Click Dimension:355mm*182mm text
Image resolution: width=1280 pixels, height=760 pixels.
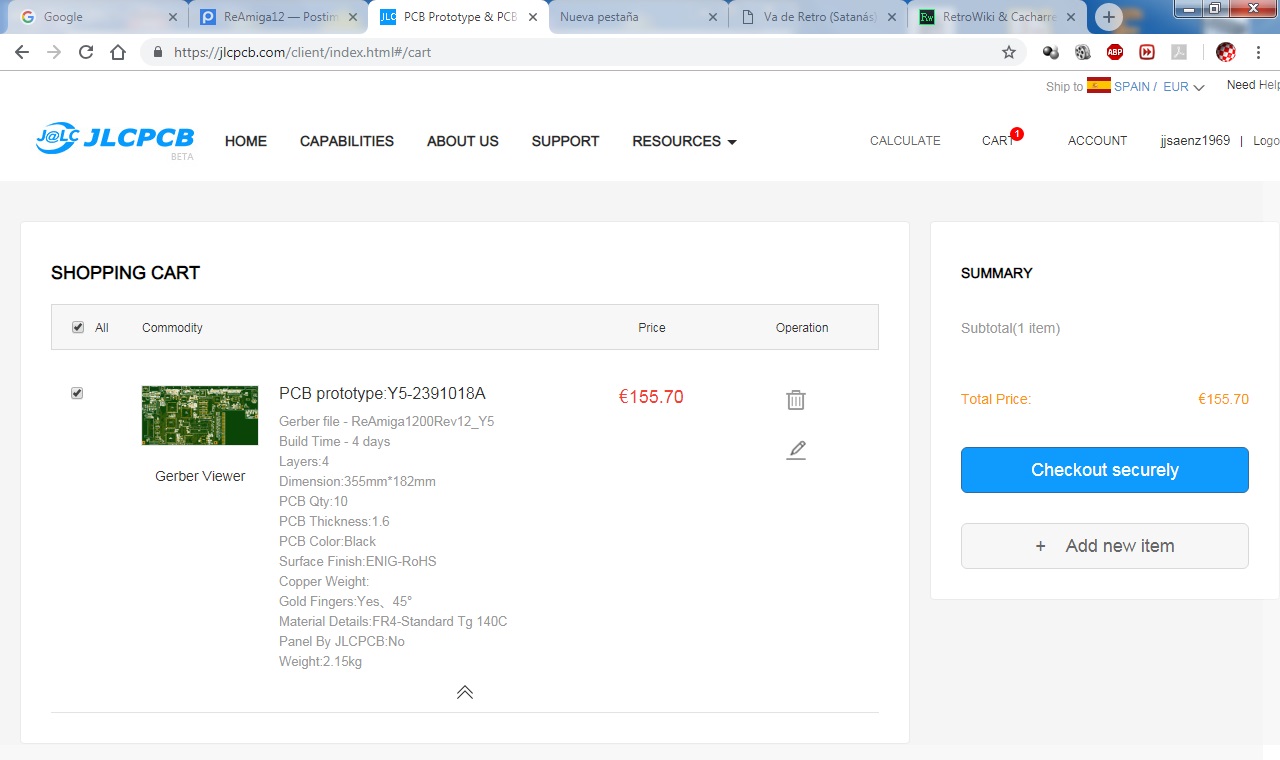tap(357, 481)
